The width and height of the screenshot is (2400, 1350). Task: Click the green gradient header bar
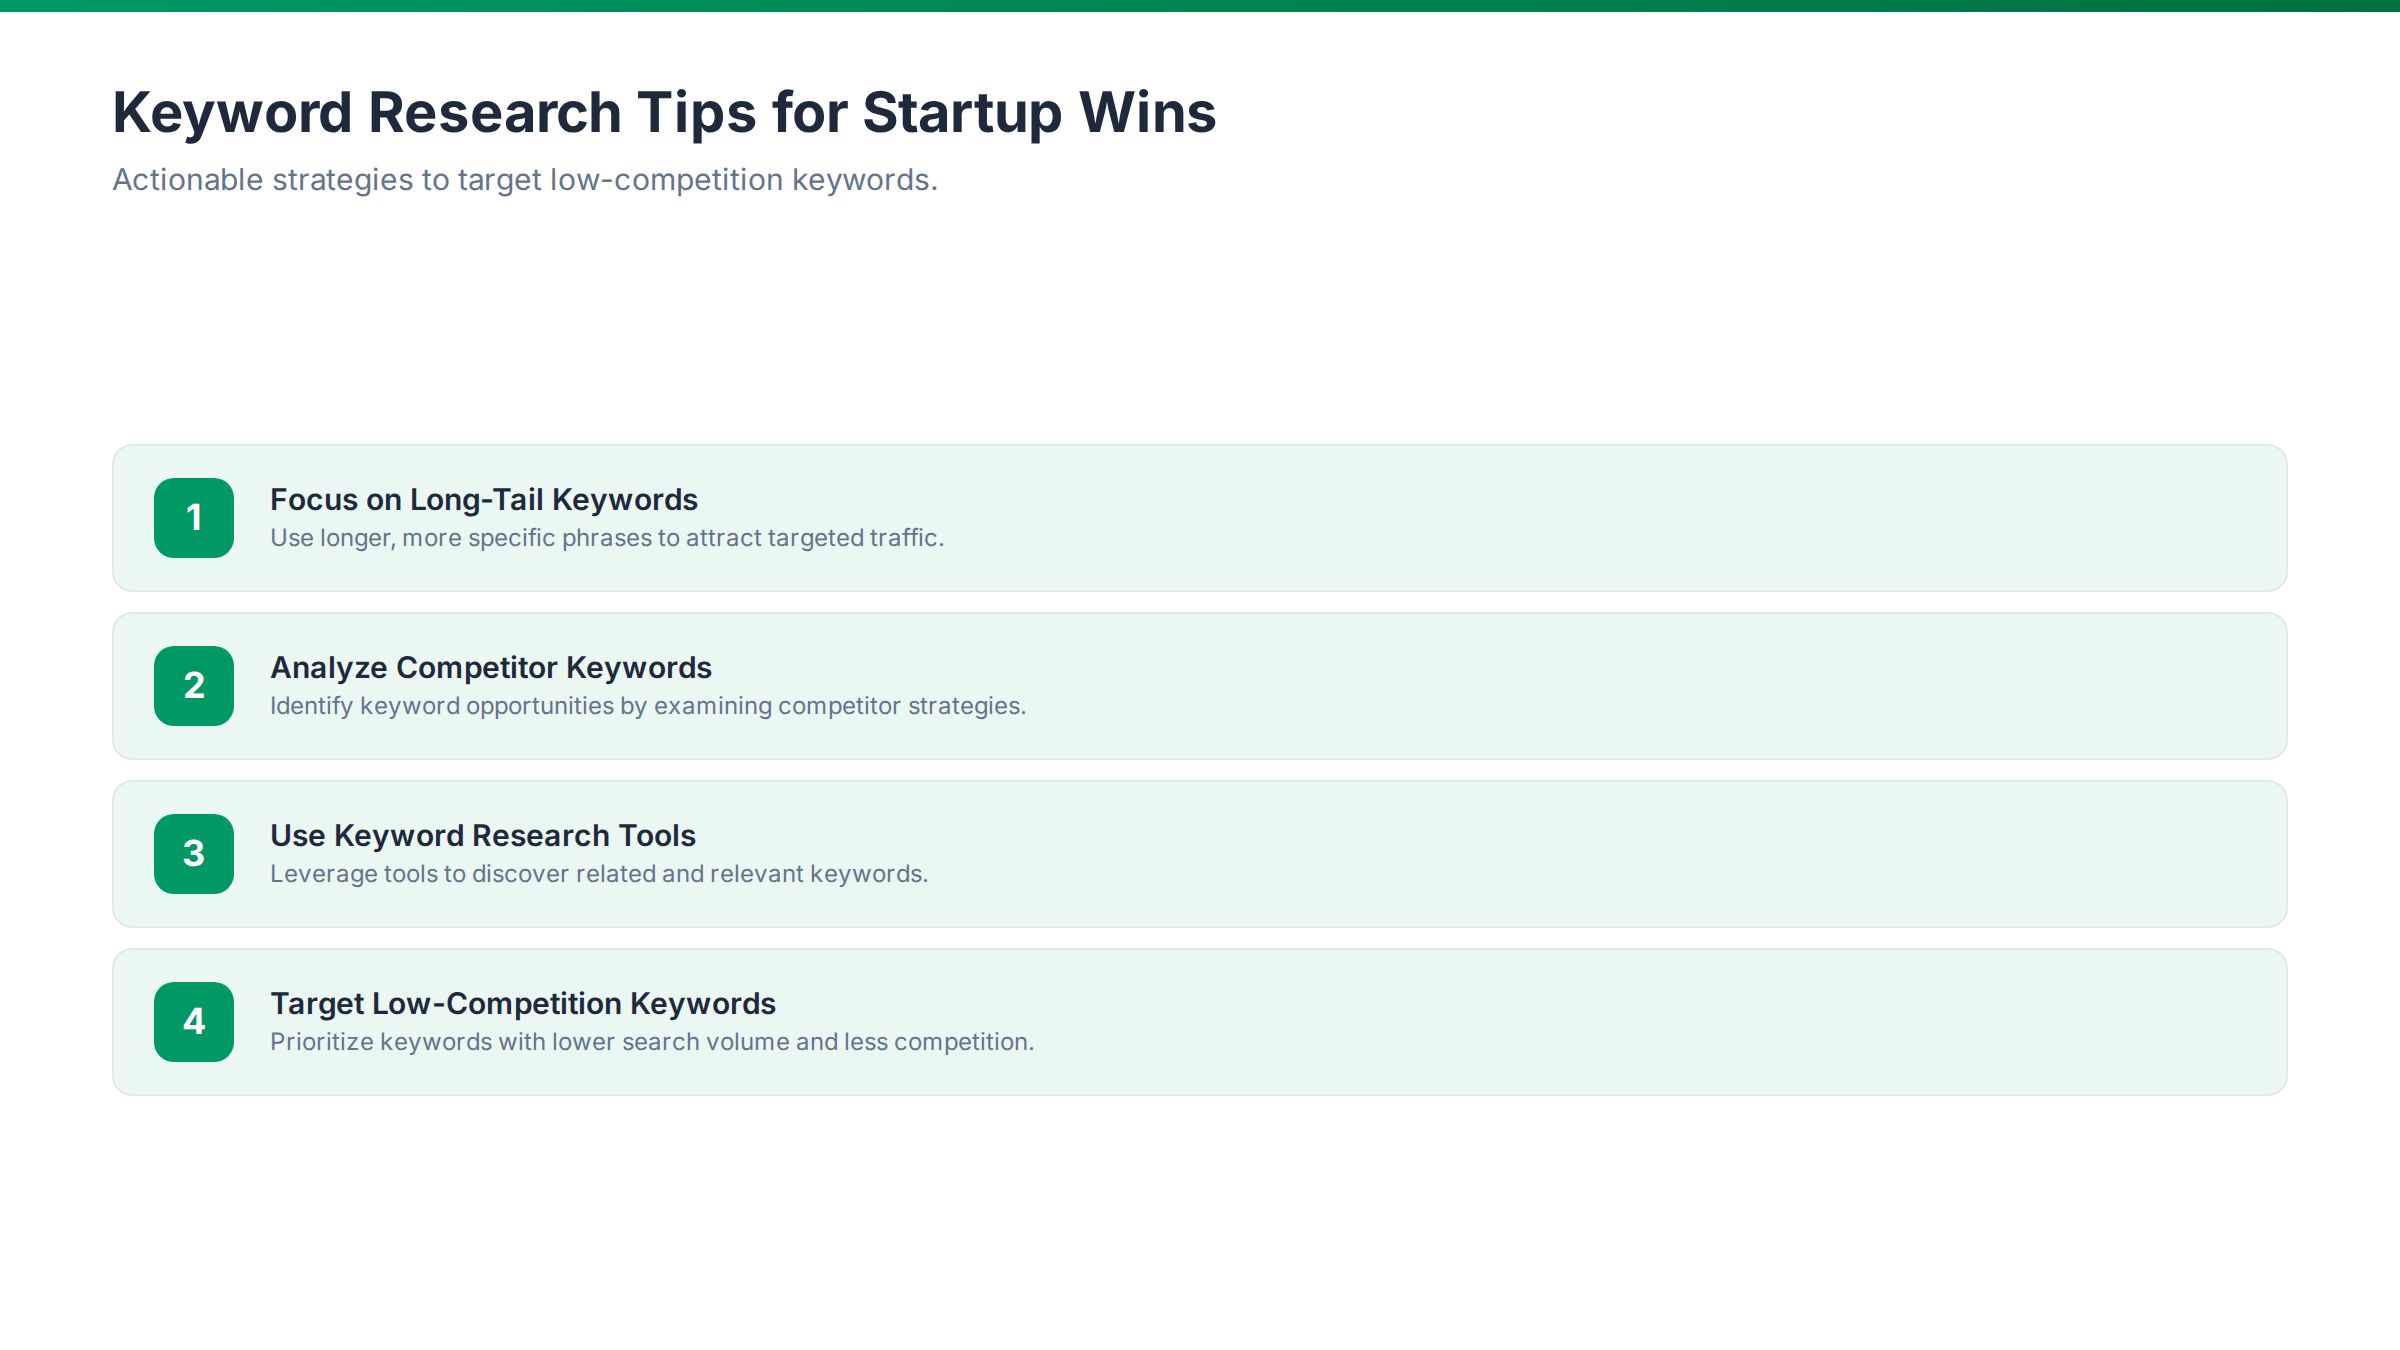pos(1200,8)
